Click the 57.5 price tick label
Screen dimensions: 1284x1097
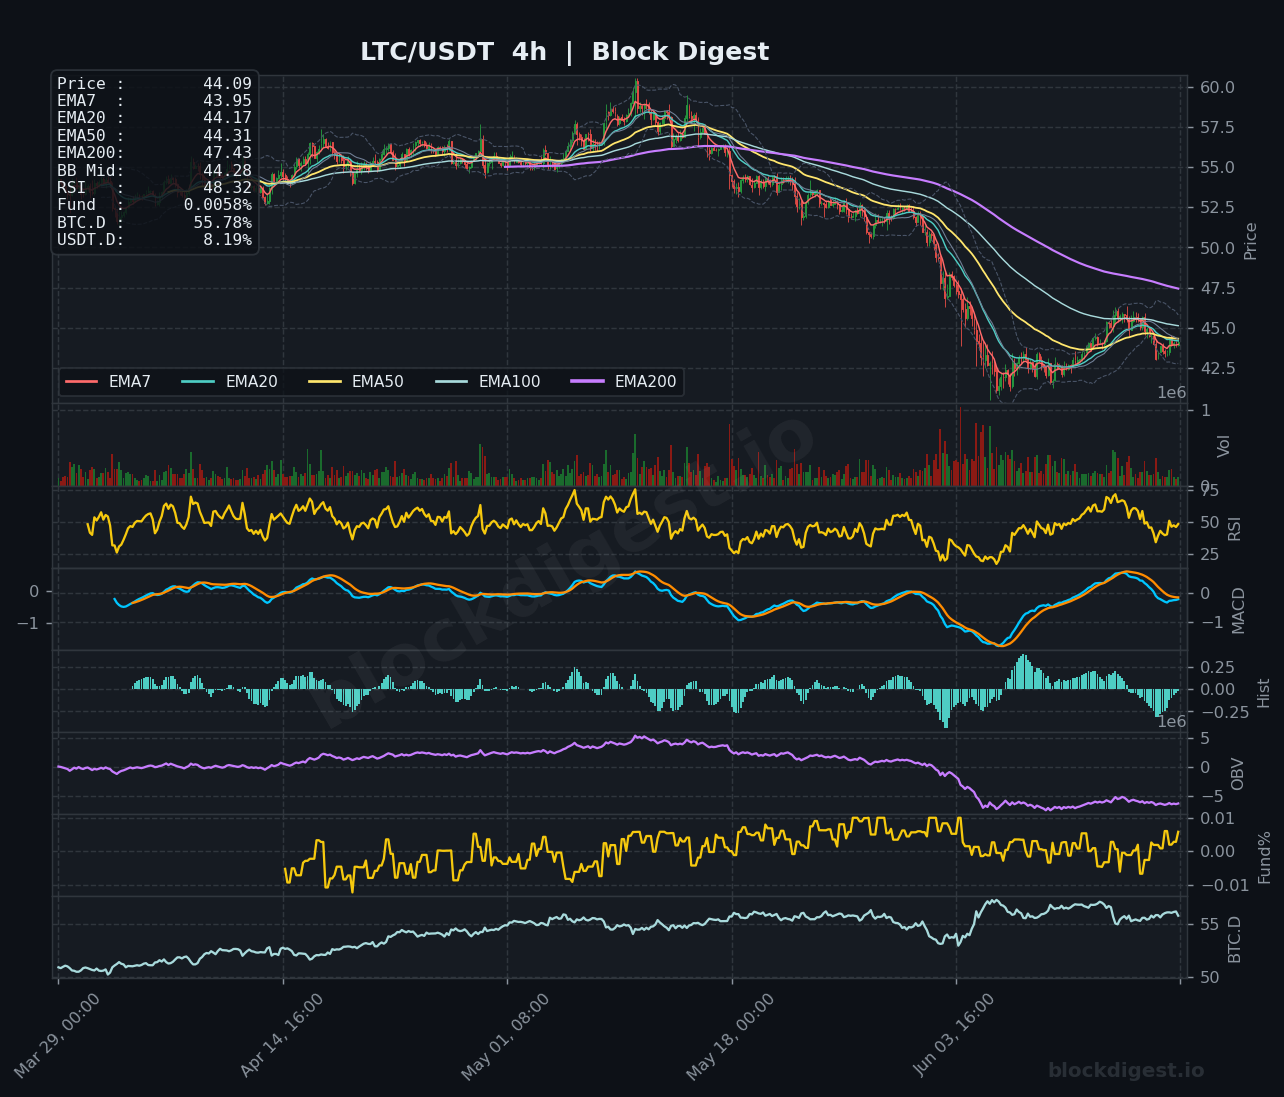coord(1217,128)
